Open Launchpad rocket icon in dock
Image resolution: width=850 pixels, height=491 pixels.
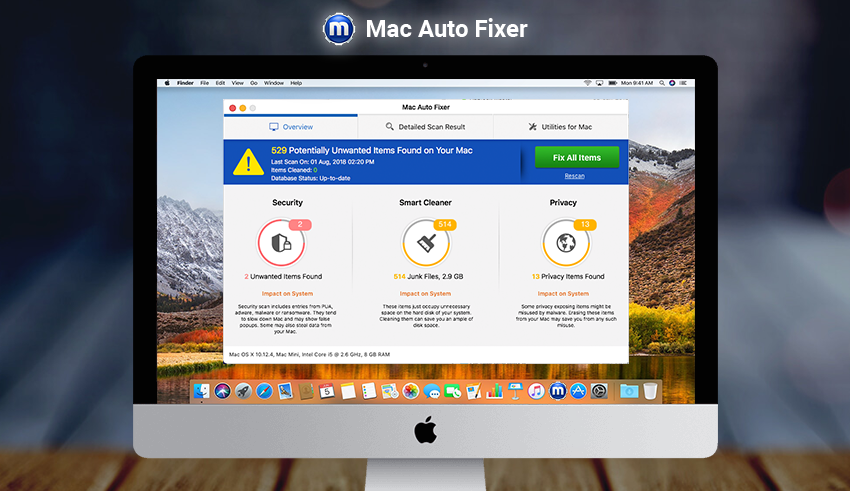point(243,391)
